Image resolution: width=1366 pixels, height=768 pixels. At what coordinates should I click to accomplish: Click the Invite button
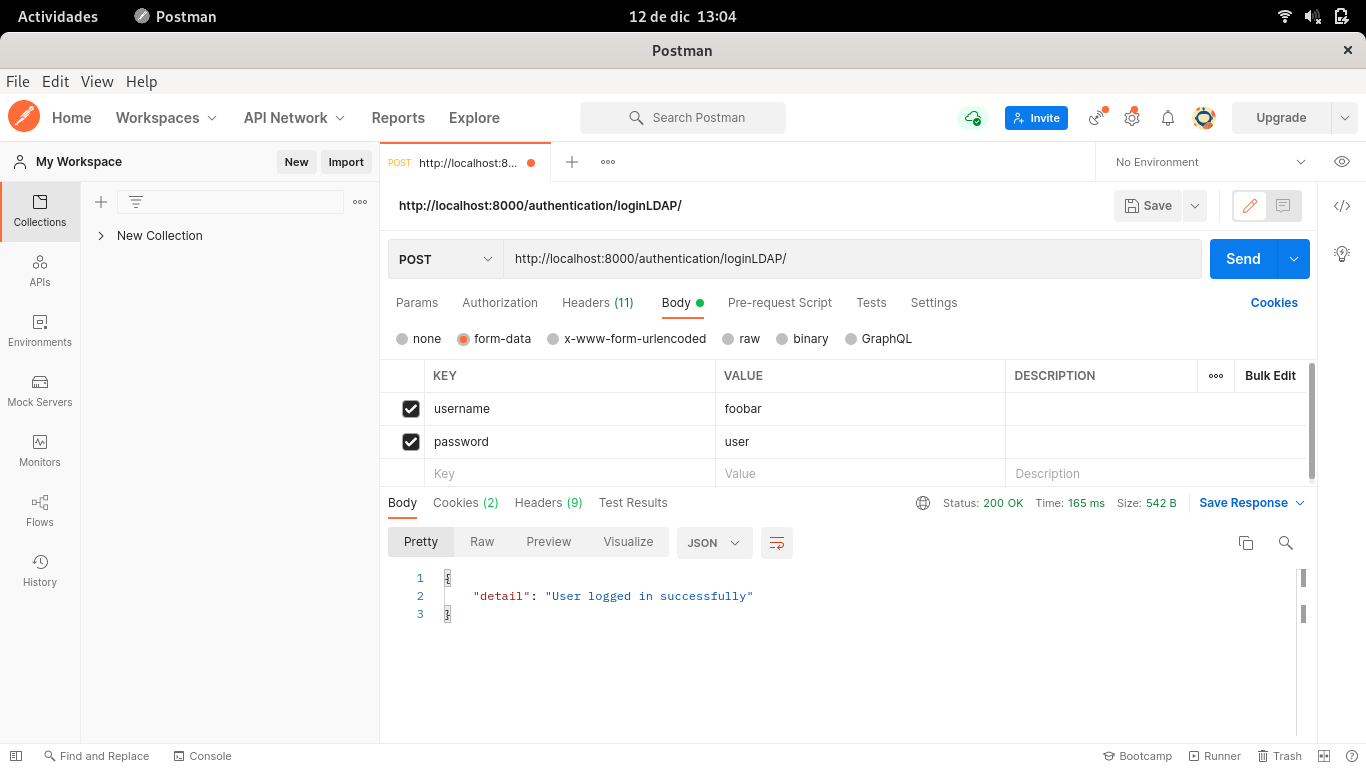(1036, 118)
